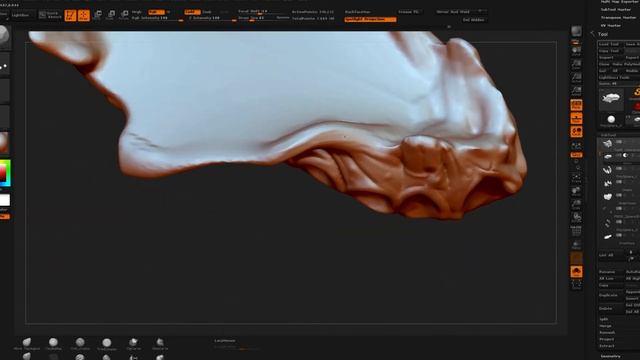
Task: Open UV Master plugin
Action: (x=611, y=26)
